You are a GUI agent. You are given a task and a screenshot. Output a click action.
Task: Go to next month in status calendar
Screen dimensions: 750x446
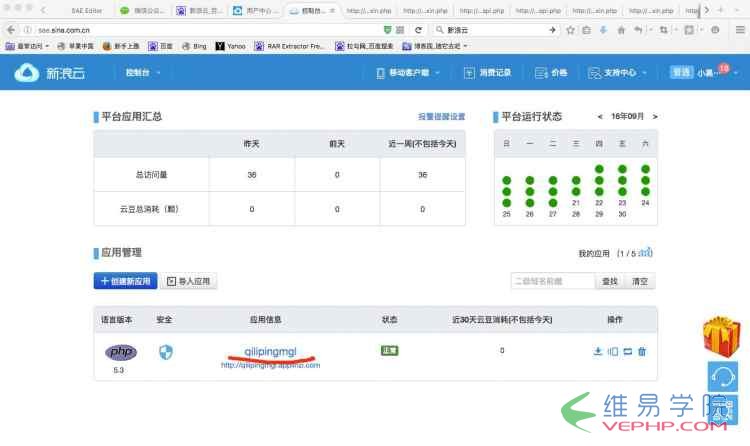tap(655, 116)
